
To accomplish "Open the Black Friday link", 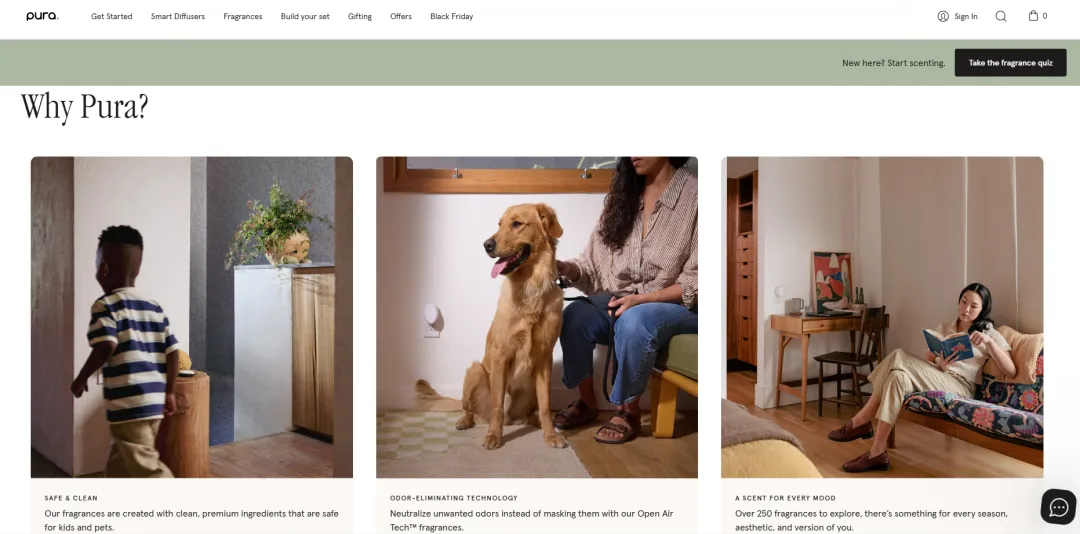I will (x=451, y=17).
